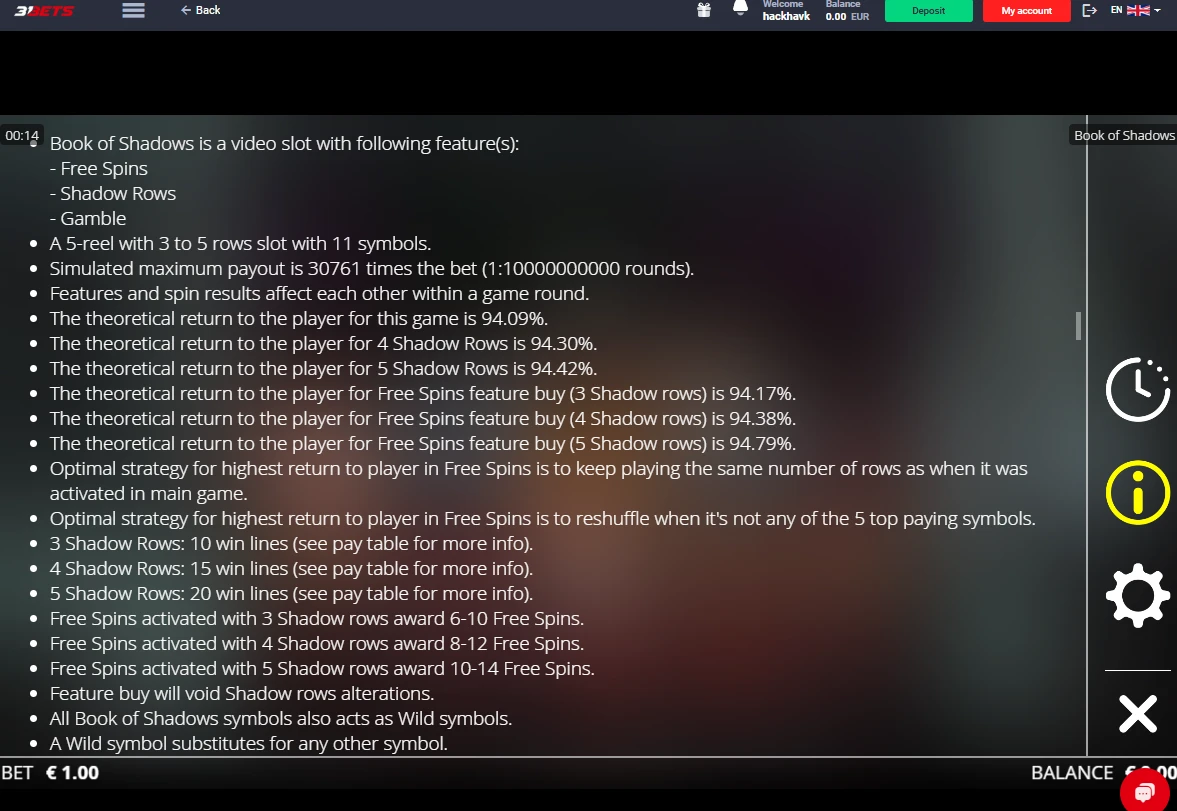1177x811 pixels.
Task: Click the info panel scrollbar thumb
Action: (1078, 326)
